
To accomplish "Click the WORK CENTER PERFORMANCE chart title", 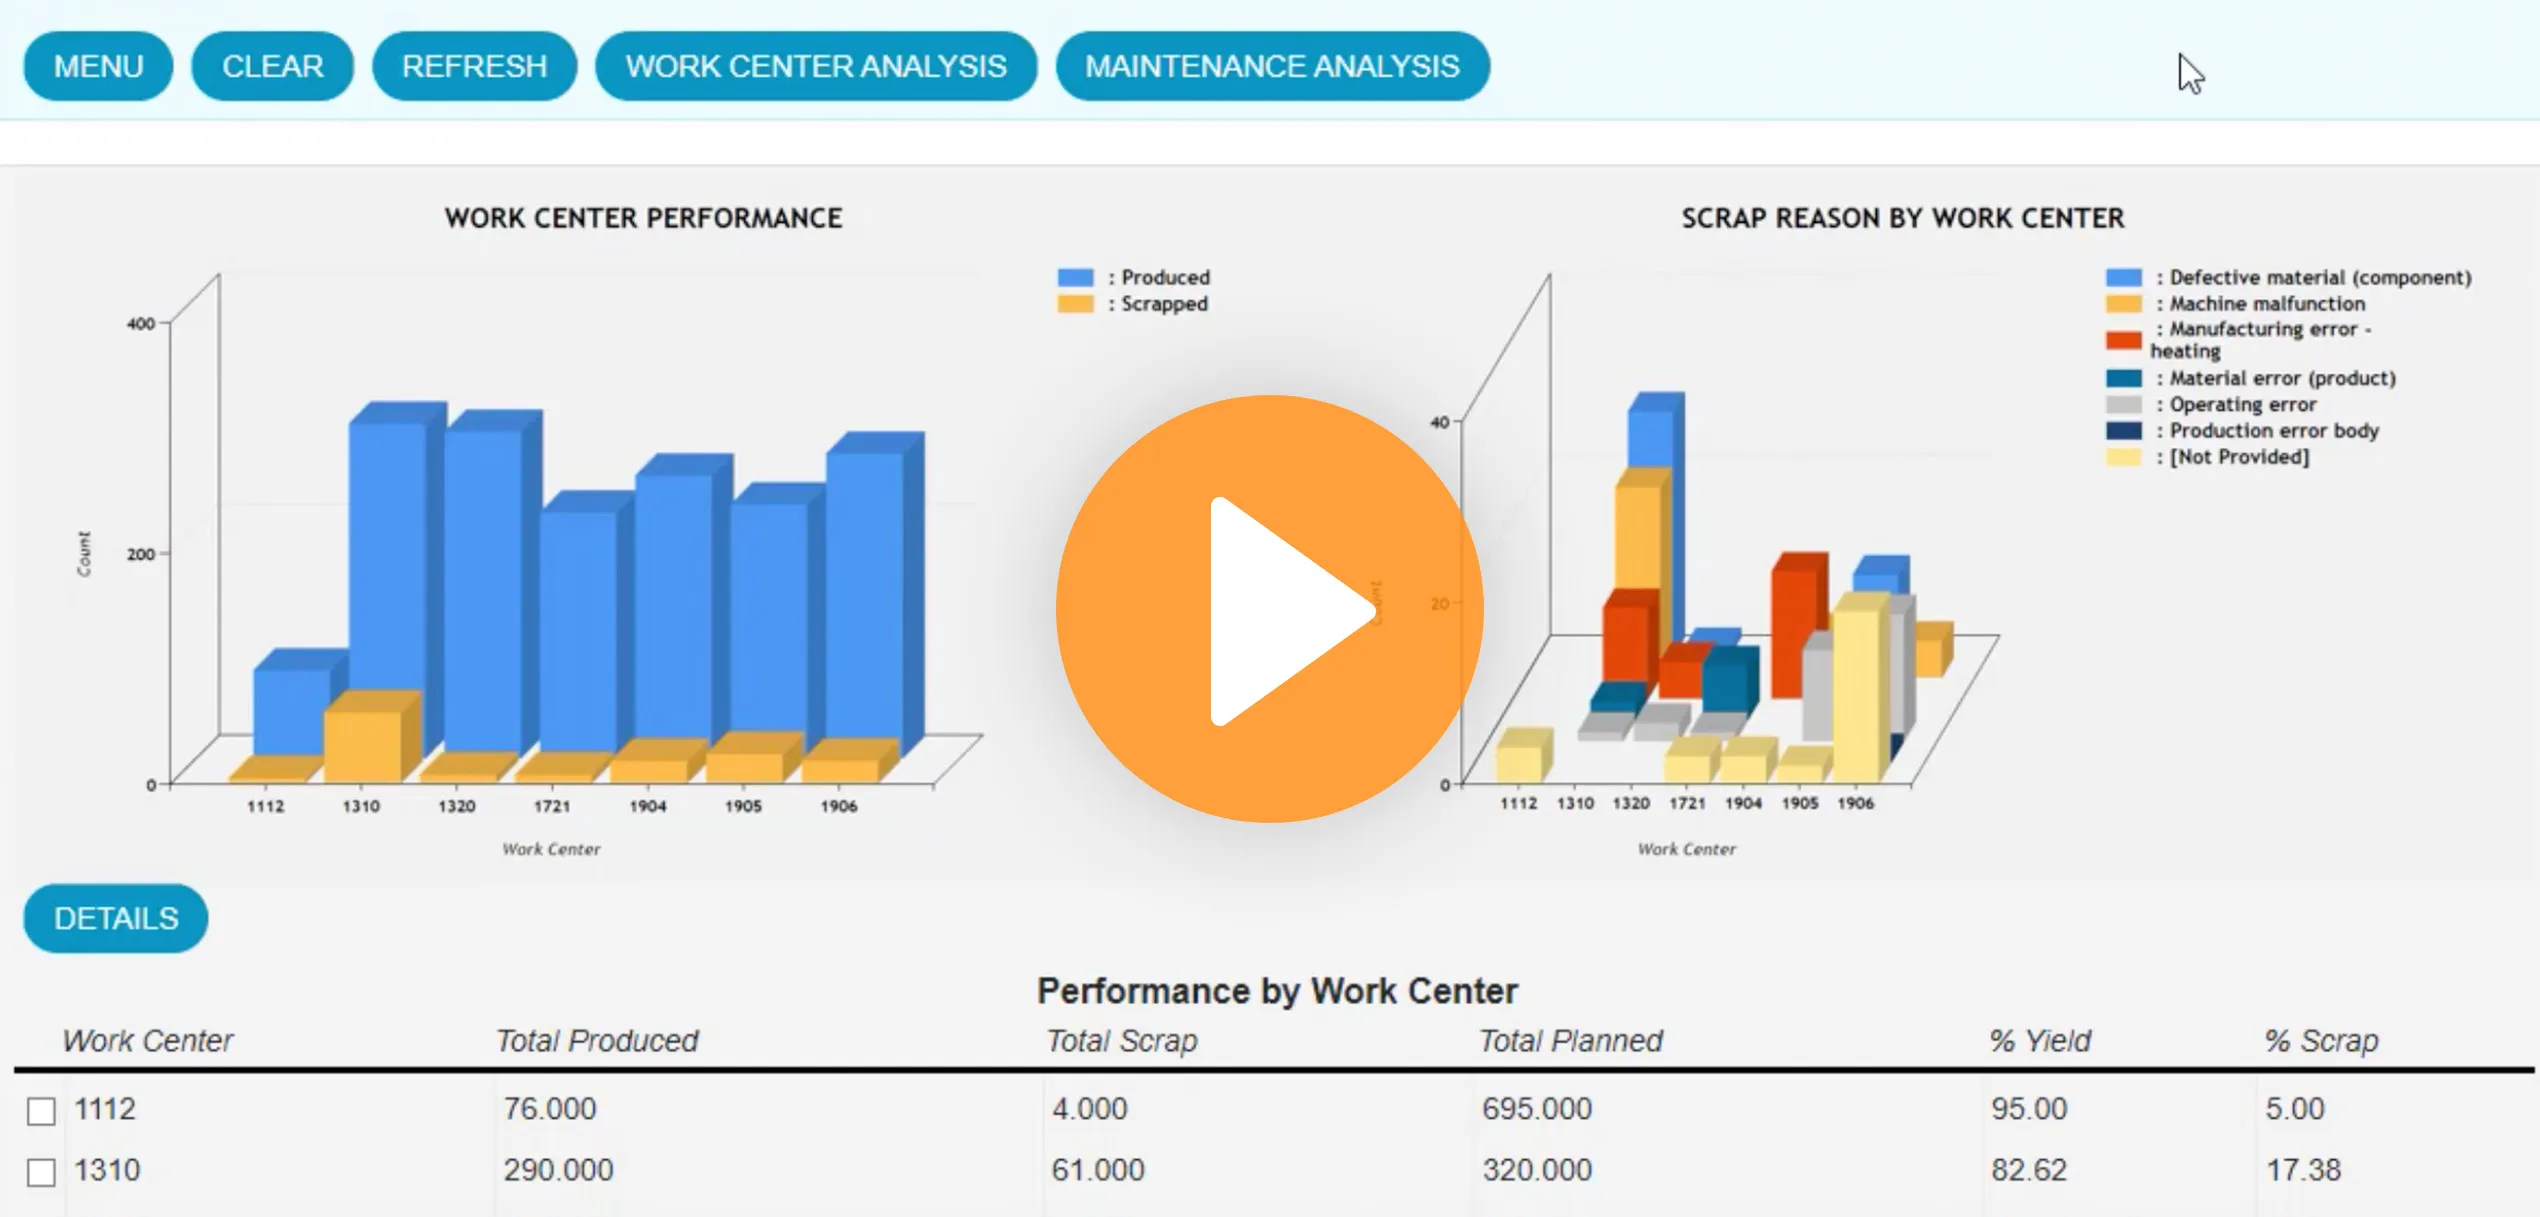I will click(x=643, y=218).
